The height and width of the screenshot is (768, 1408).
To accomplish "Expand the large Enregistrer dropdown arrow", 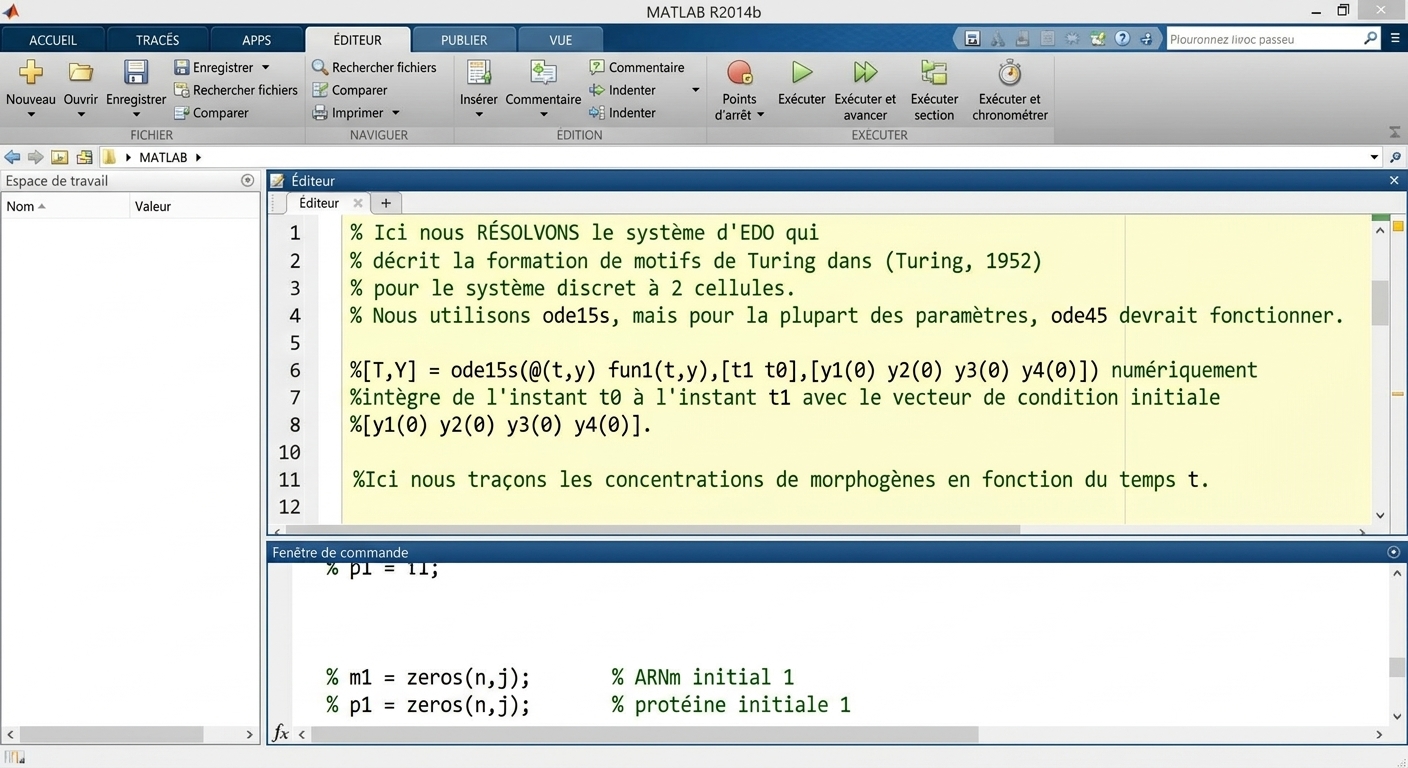I will (x=136, y=115).
